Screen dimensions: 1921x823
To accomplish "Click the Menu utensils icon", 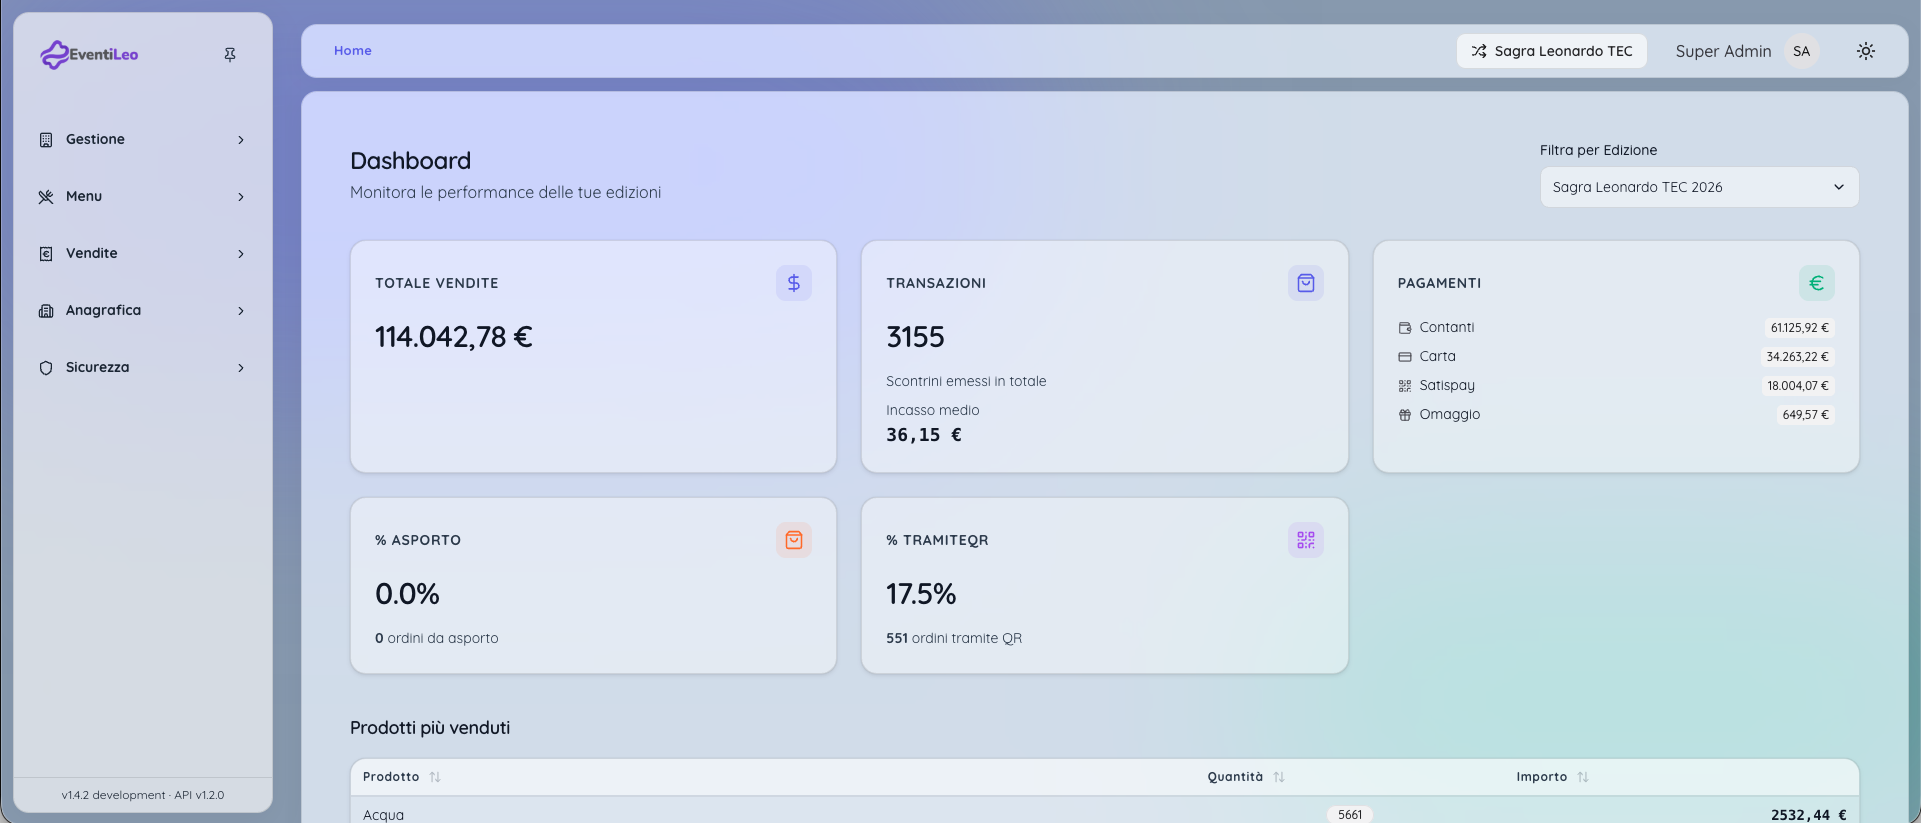I will (x=46, y=197).
